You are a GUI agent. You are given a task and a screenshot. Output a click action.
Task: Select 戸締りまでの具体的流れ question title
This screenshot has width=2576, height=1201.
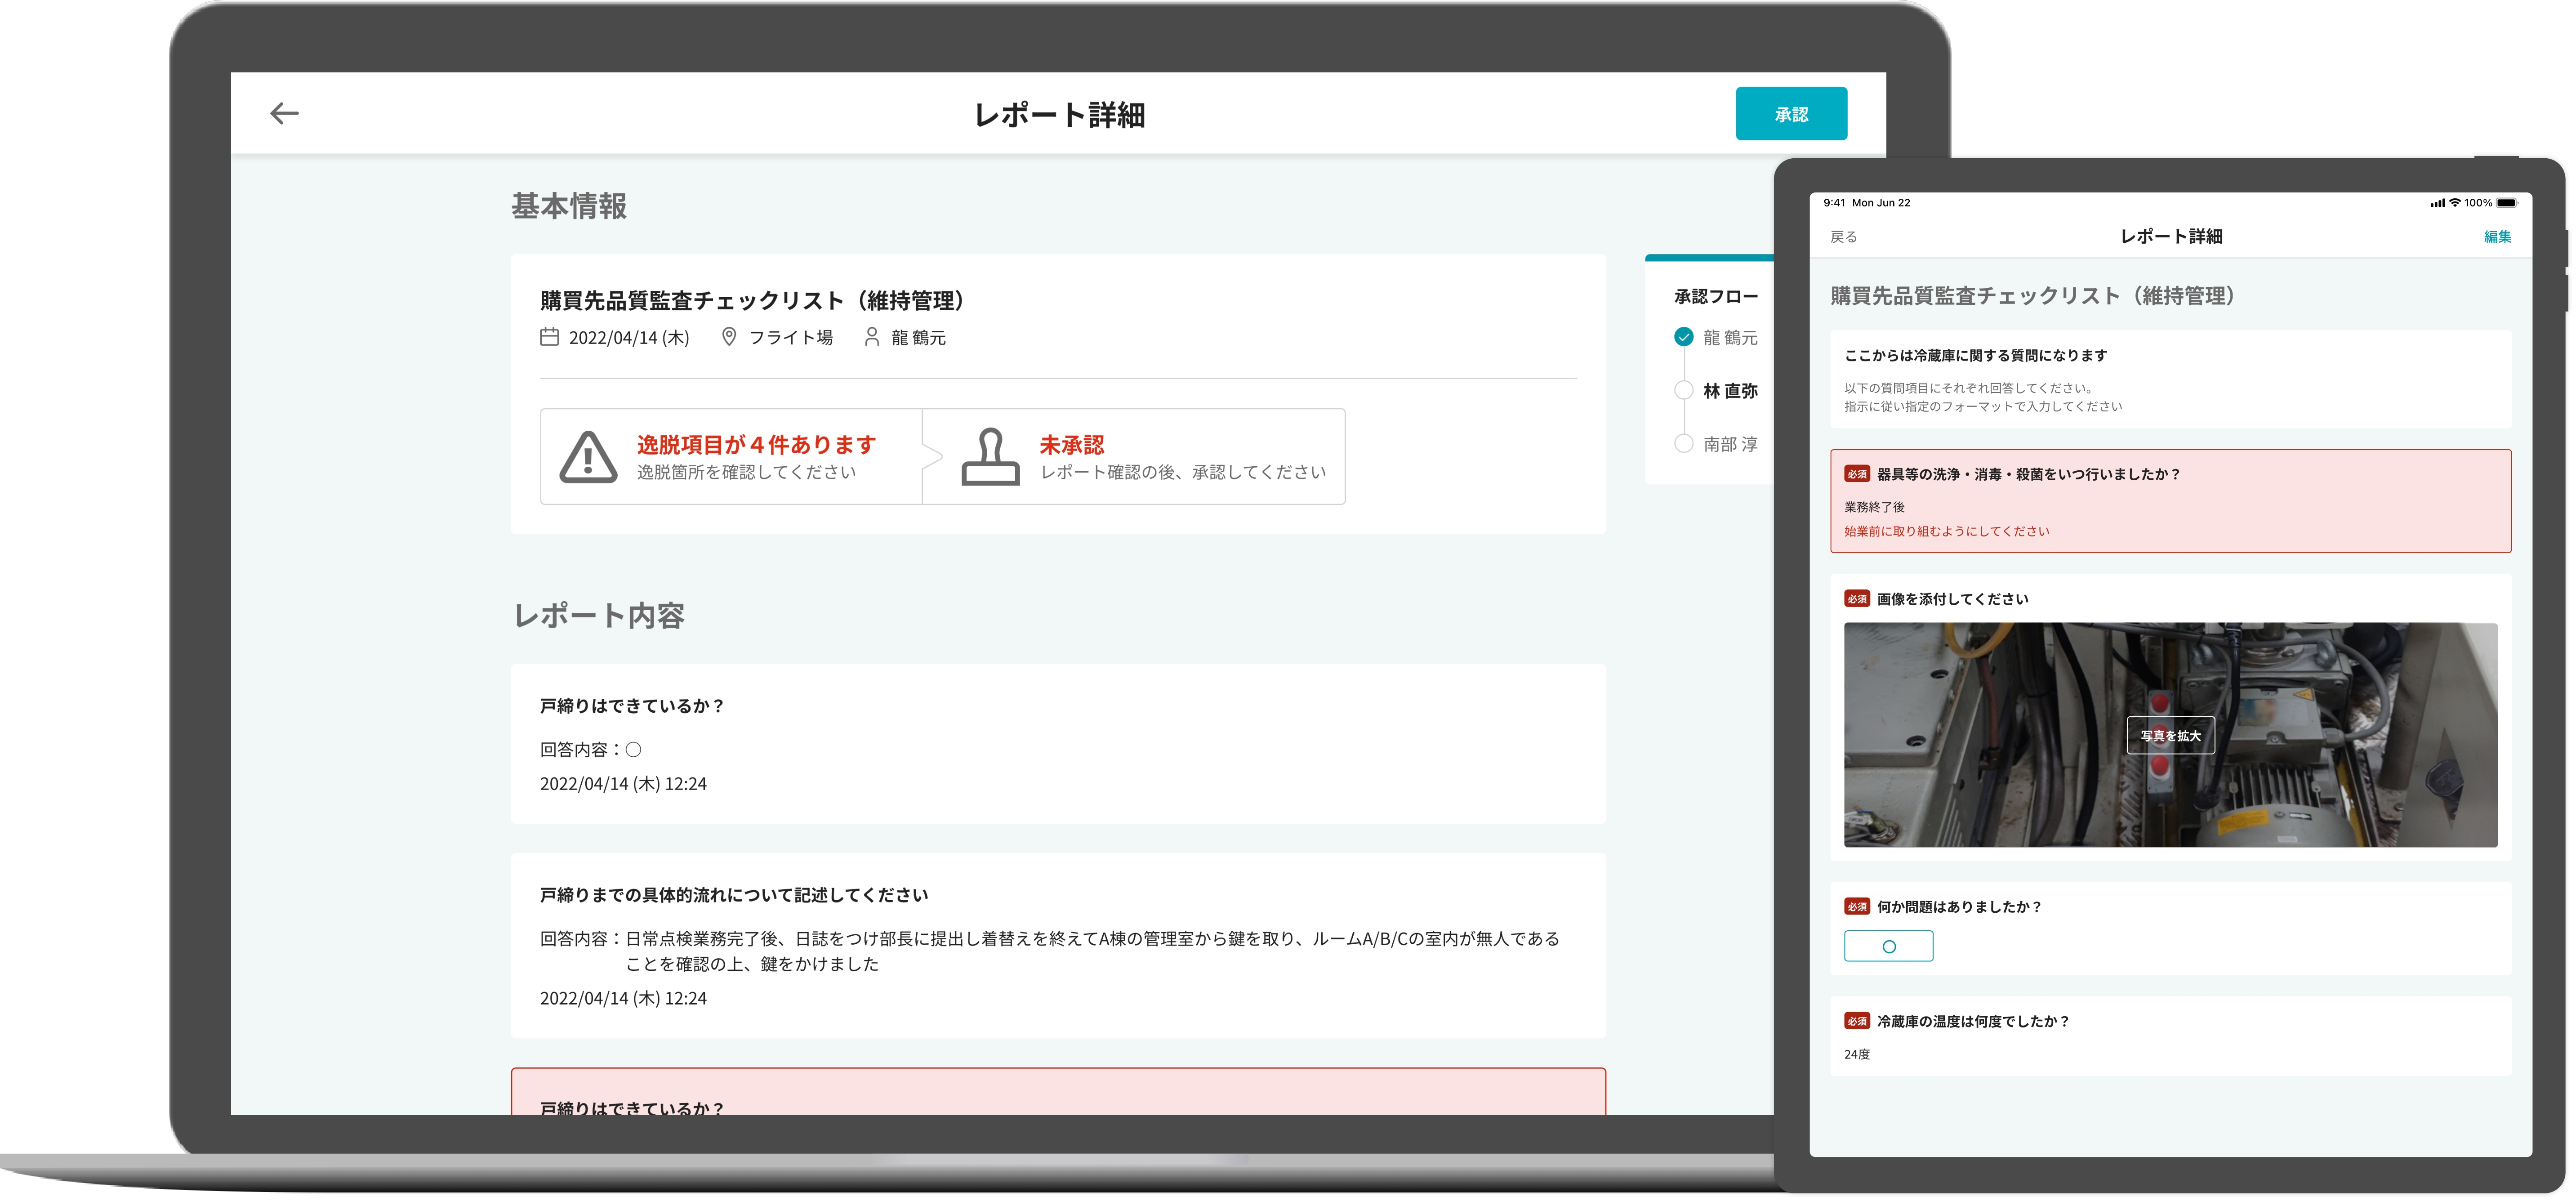(734, 895)
